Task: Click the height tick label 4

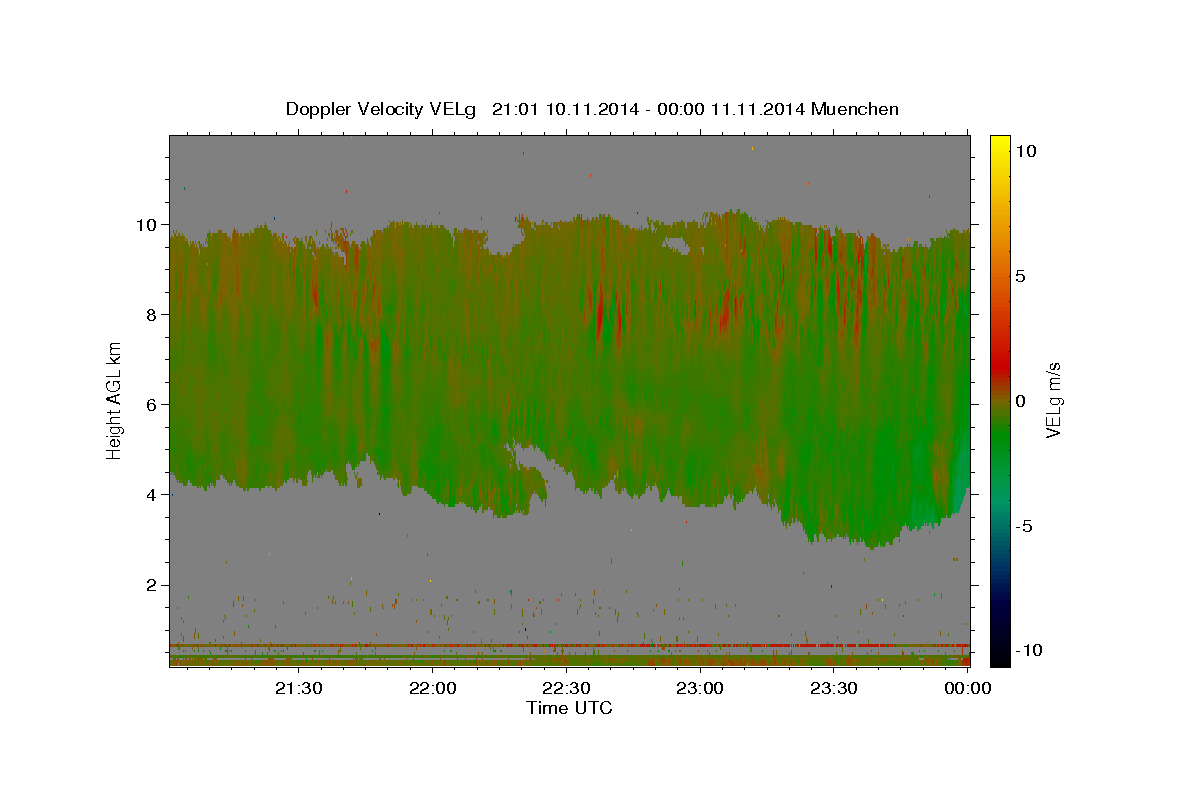Action: (153, 494)
